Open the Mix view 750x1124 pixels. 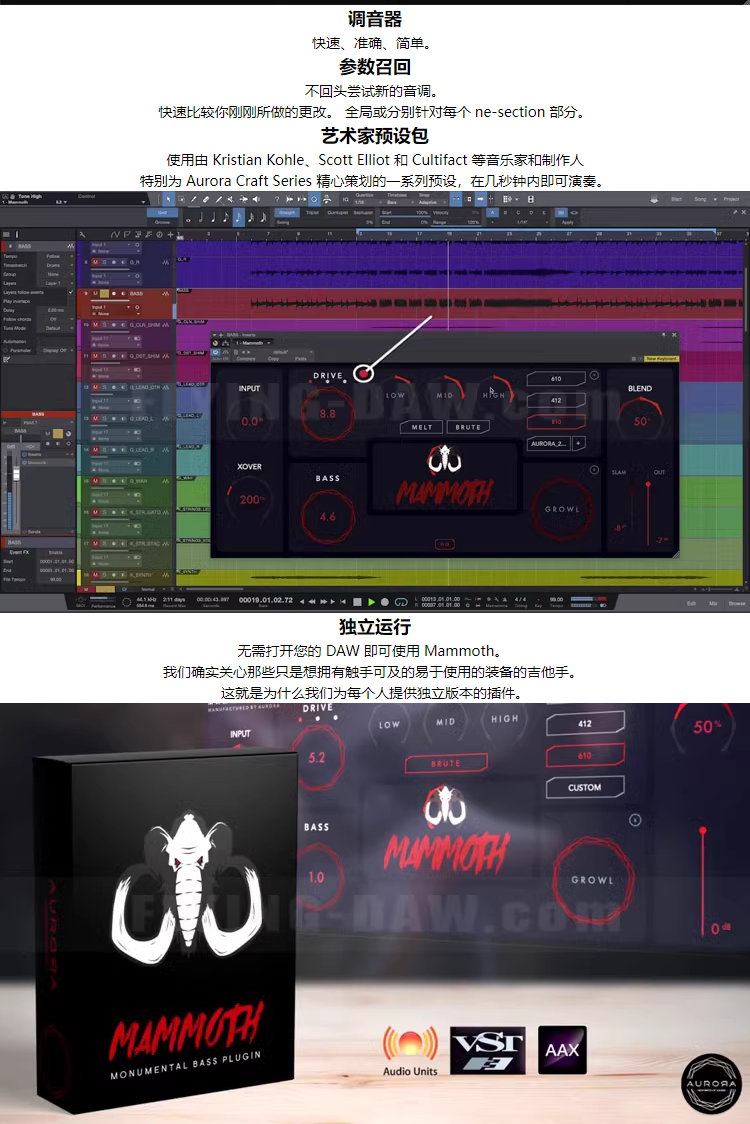pos(713,604)
